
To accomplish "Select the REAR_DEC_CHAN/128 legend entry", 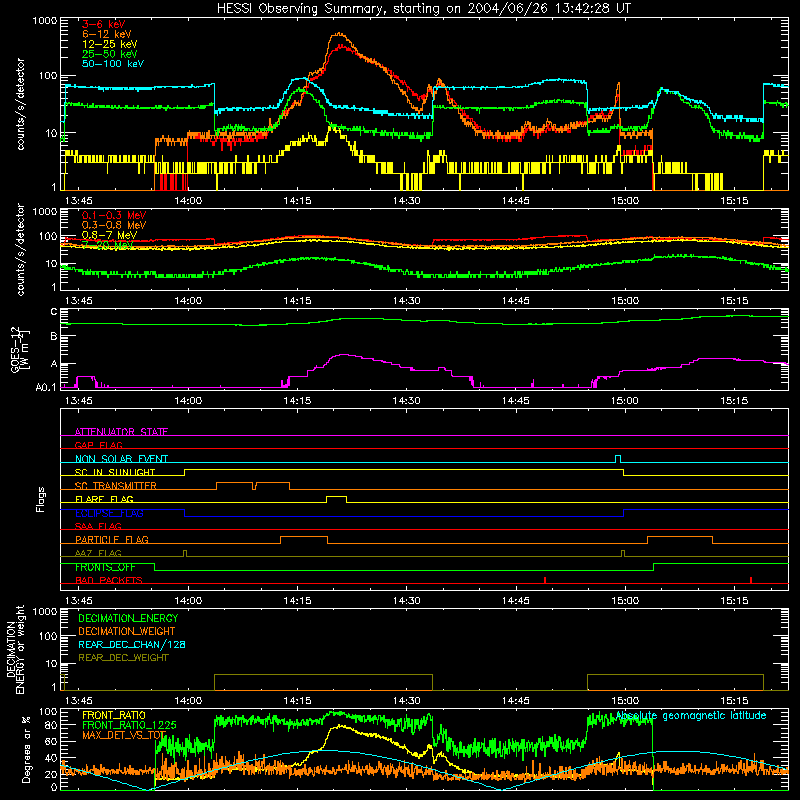I will pyautogui.click(x=132, y=645).
